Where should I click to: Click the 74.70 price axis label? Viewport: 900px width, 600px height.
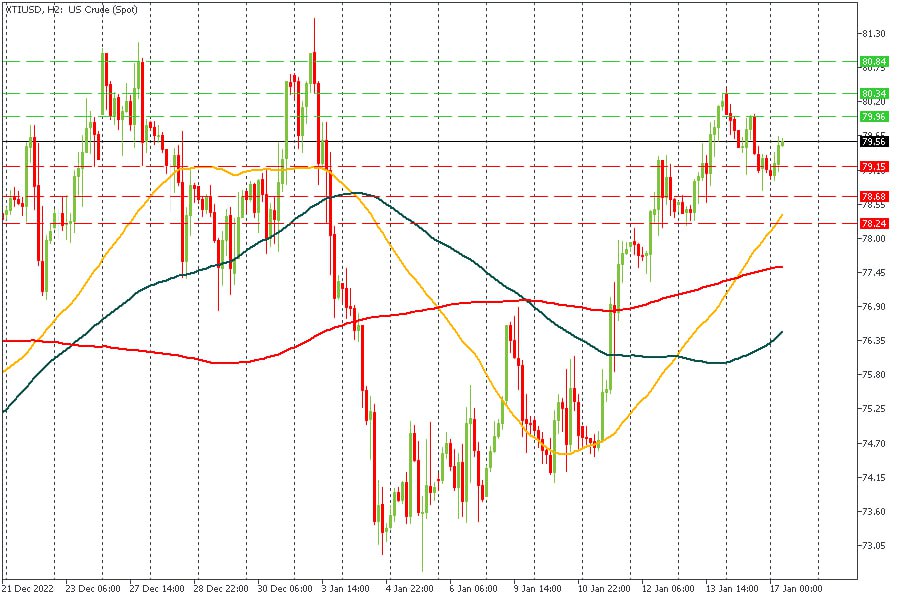(874, 443)
